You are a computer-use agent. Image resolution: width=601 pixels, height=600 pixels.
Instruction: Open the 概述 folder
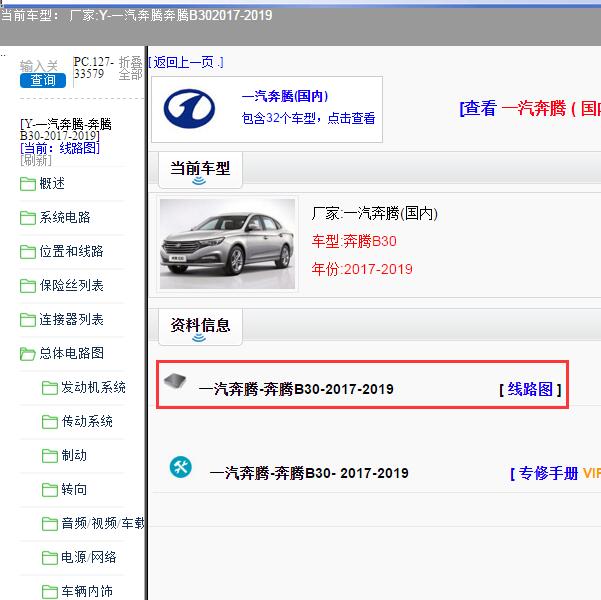(x=52, y=183)
